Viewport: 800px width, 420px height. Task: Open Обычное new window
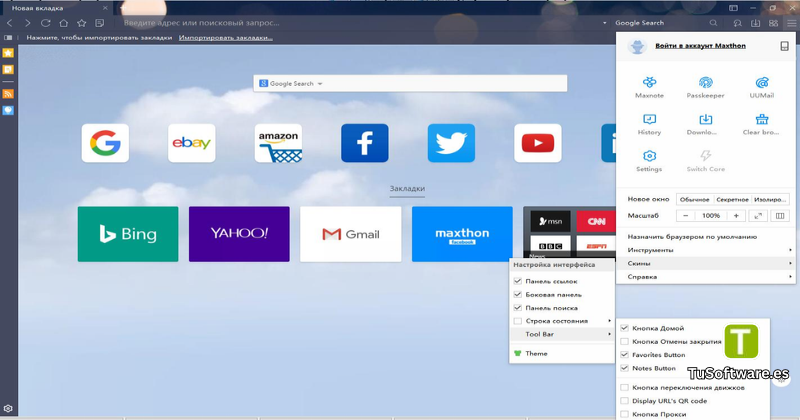[694, 200]
